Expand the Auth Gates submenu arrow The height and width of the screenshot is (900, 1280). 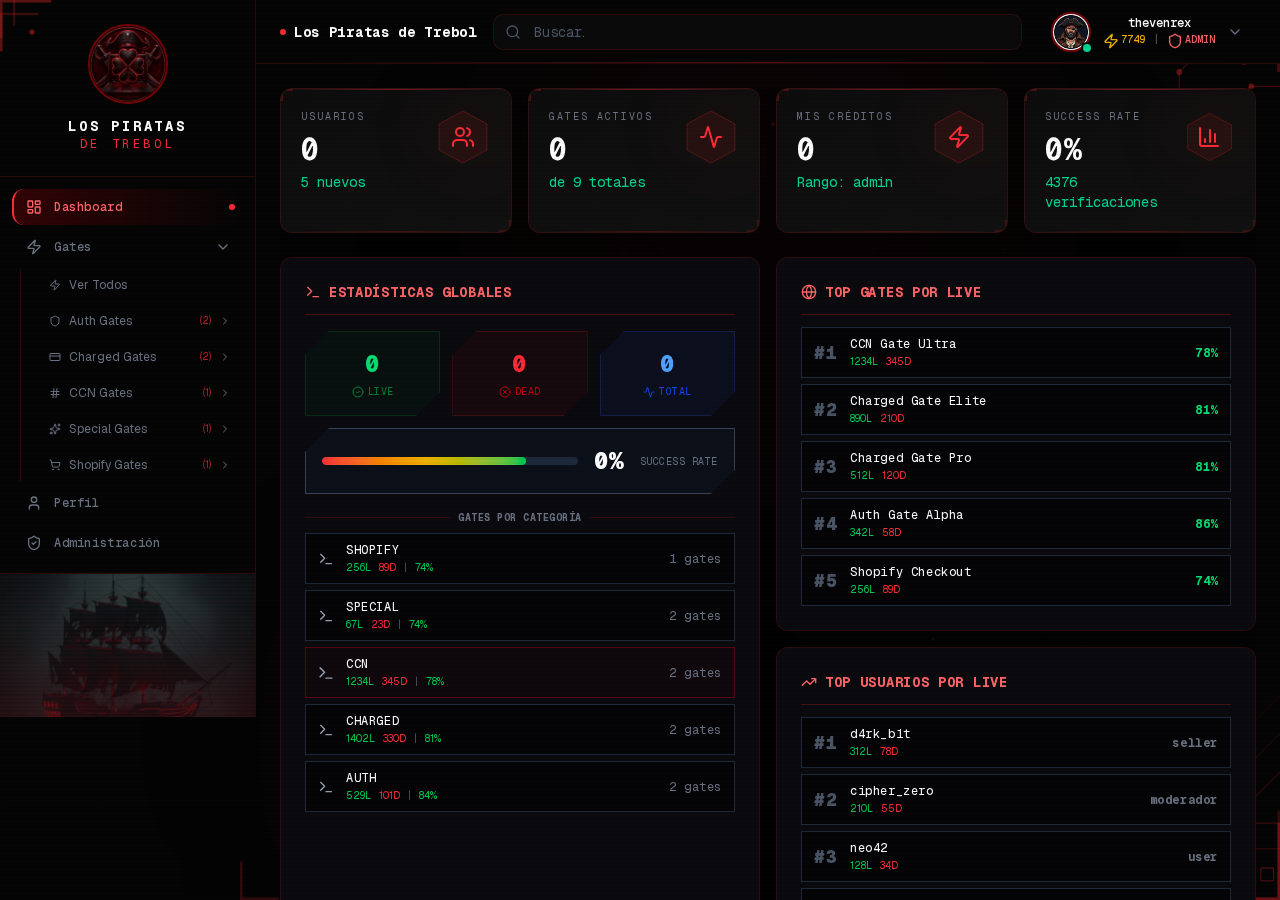tap(225, 321)
